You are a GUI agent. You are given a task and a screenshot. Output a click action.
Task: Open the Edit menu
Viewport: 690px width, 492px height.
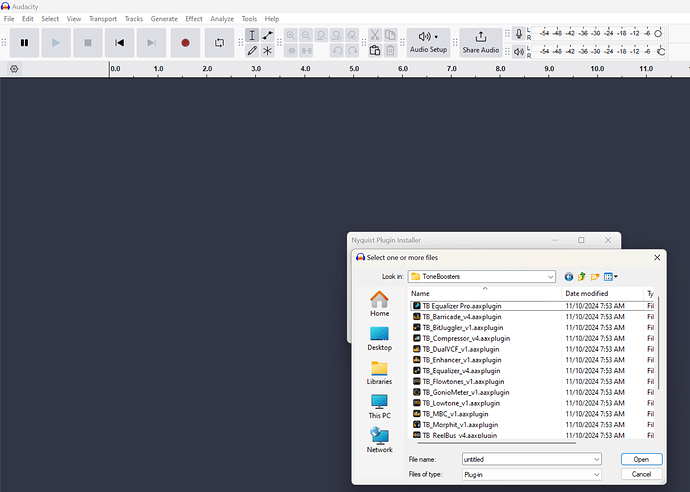click(x=28, y=19)
